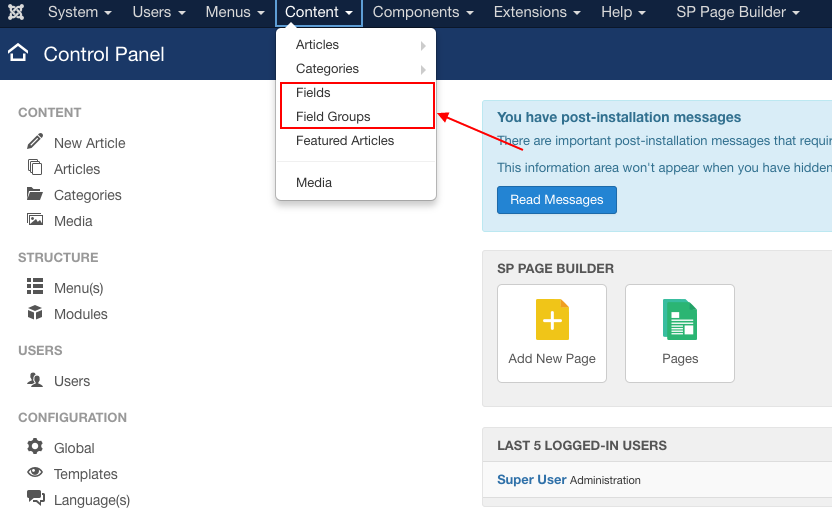The width and height of the screenshot is (832, 525).
Task: Click the Categories folder icon in sidebar
Action: 35,194
